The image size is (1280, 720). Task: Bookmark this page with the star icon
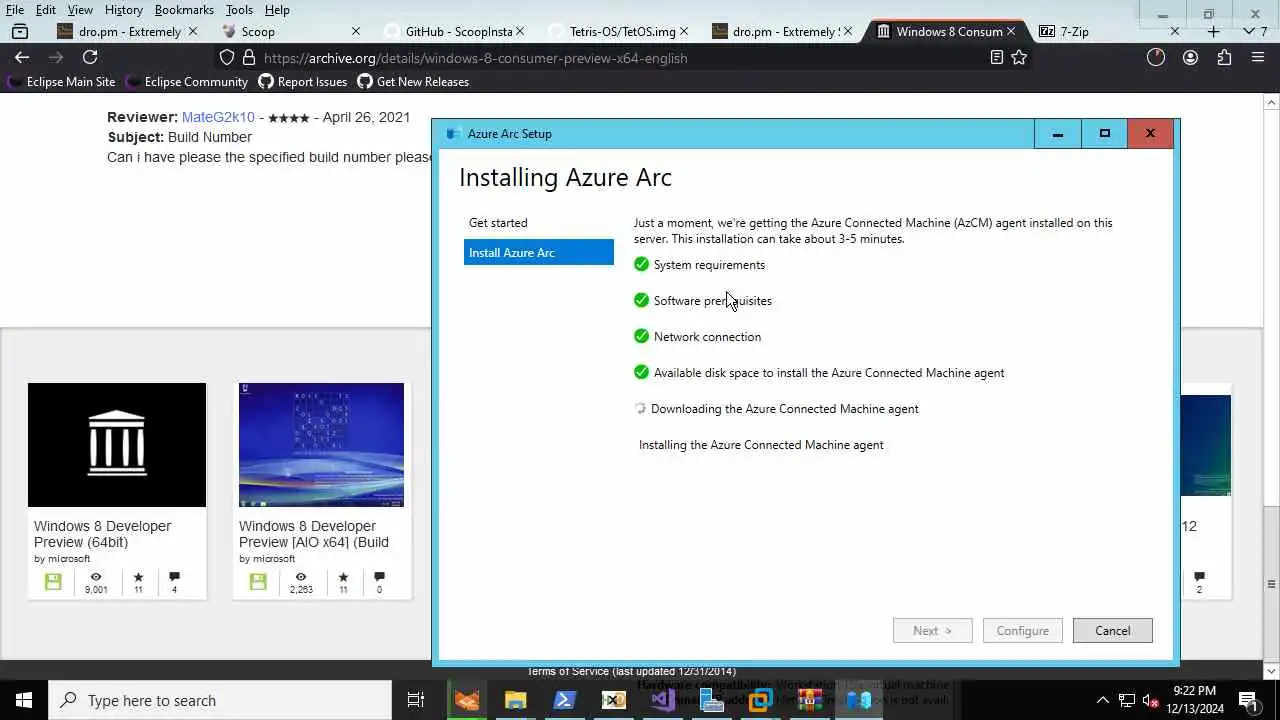pyautogui.click(x=1019, y=58)
